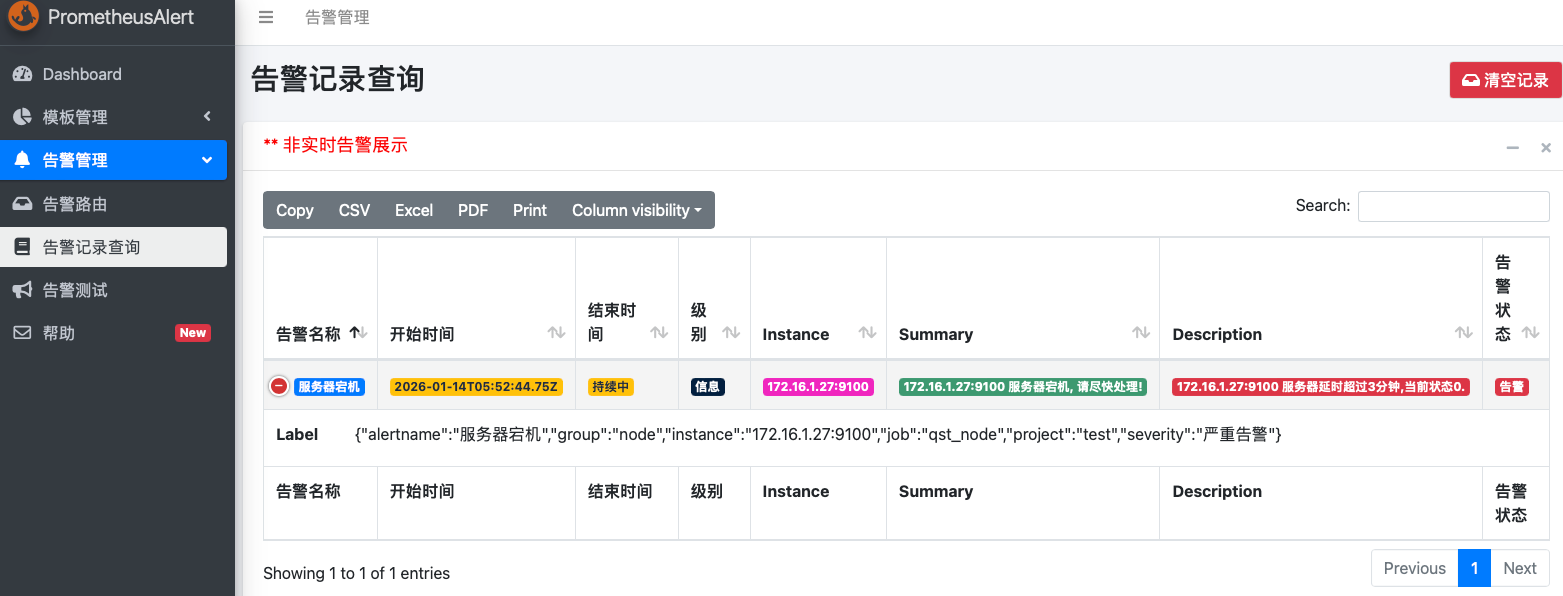Image resolution: width=1563 pixels, height=596 pixels.
Task: Sort by Summary column arrows
Action: coord(1140,333)
